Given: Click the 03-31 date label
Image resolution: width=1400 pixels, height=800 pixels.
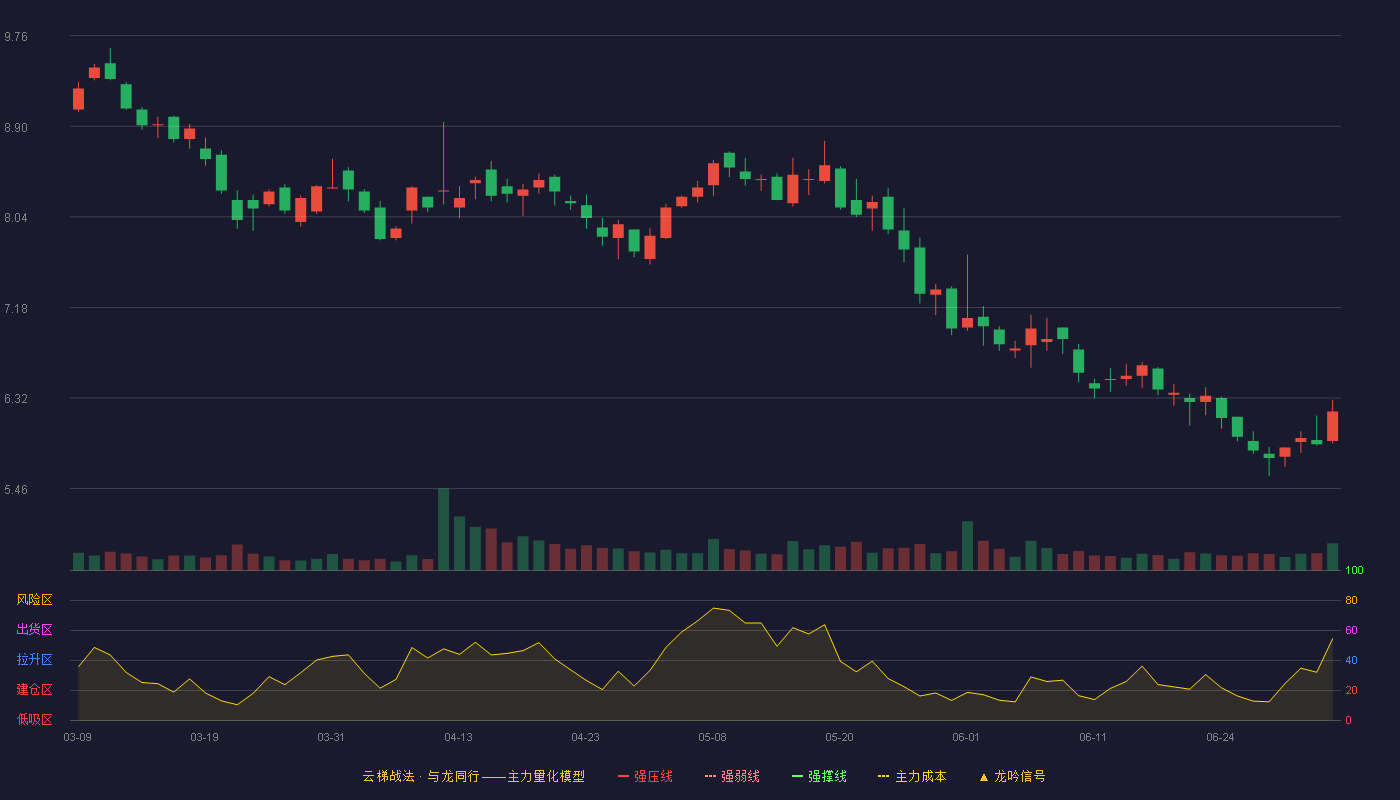Looking at the screenshot, I should coord(331,737).
